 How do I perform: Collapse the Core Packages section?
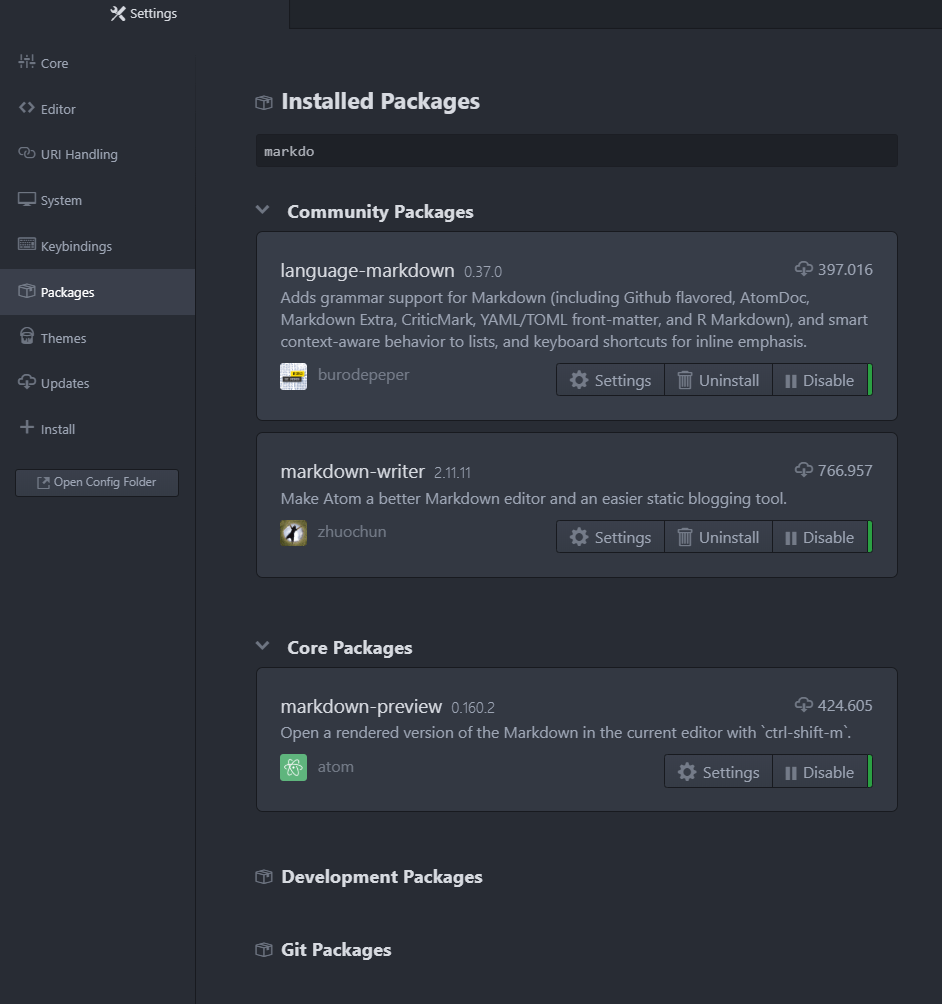click(262, 646)
